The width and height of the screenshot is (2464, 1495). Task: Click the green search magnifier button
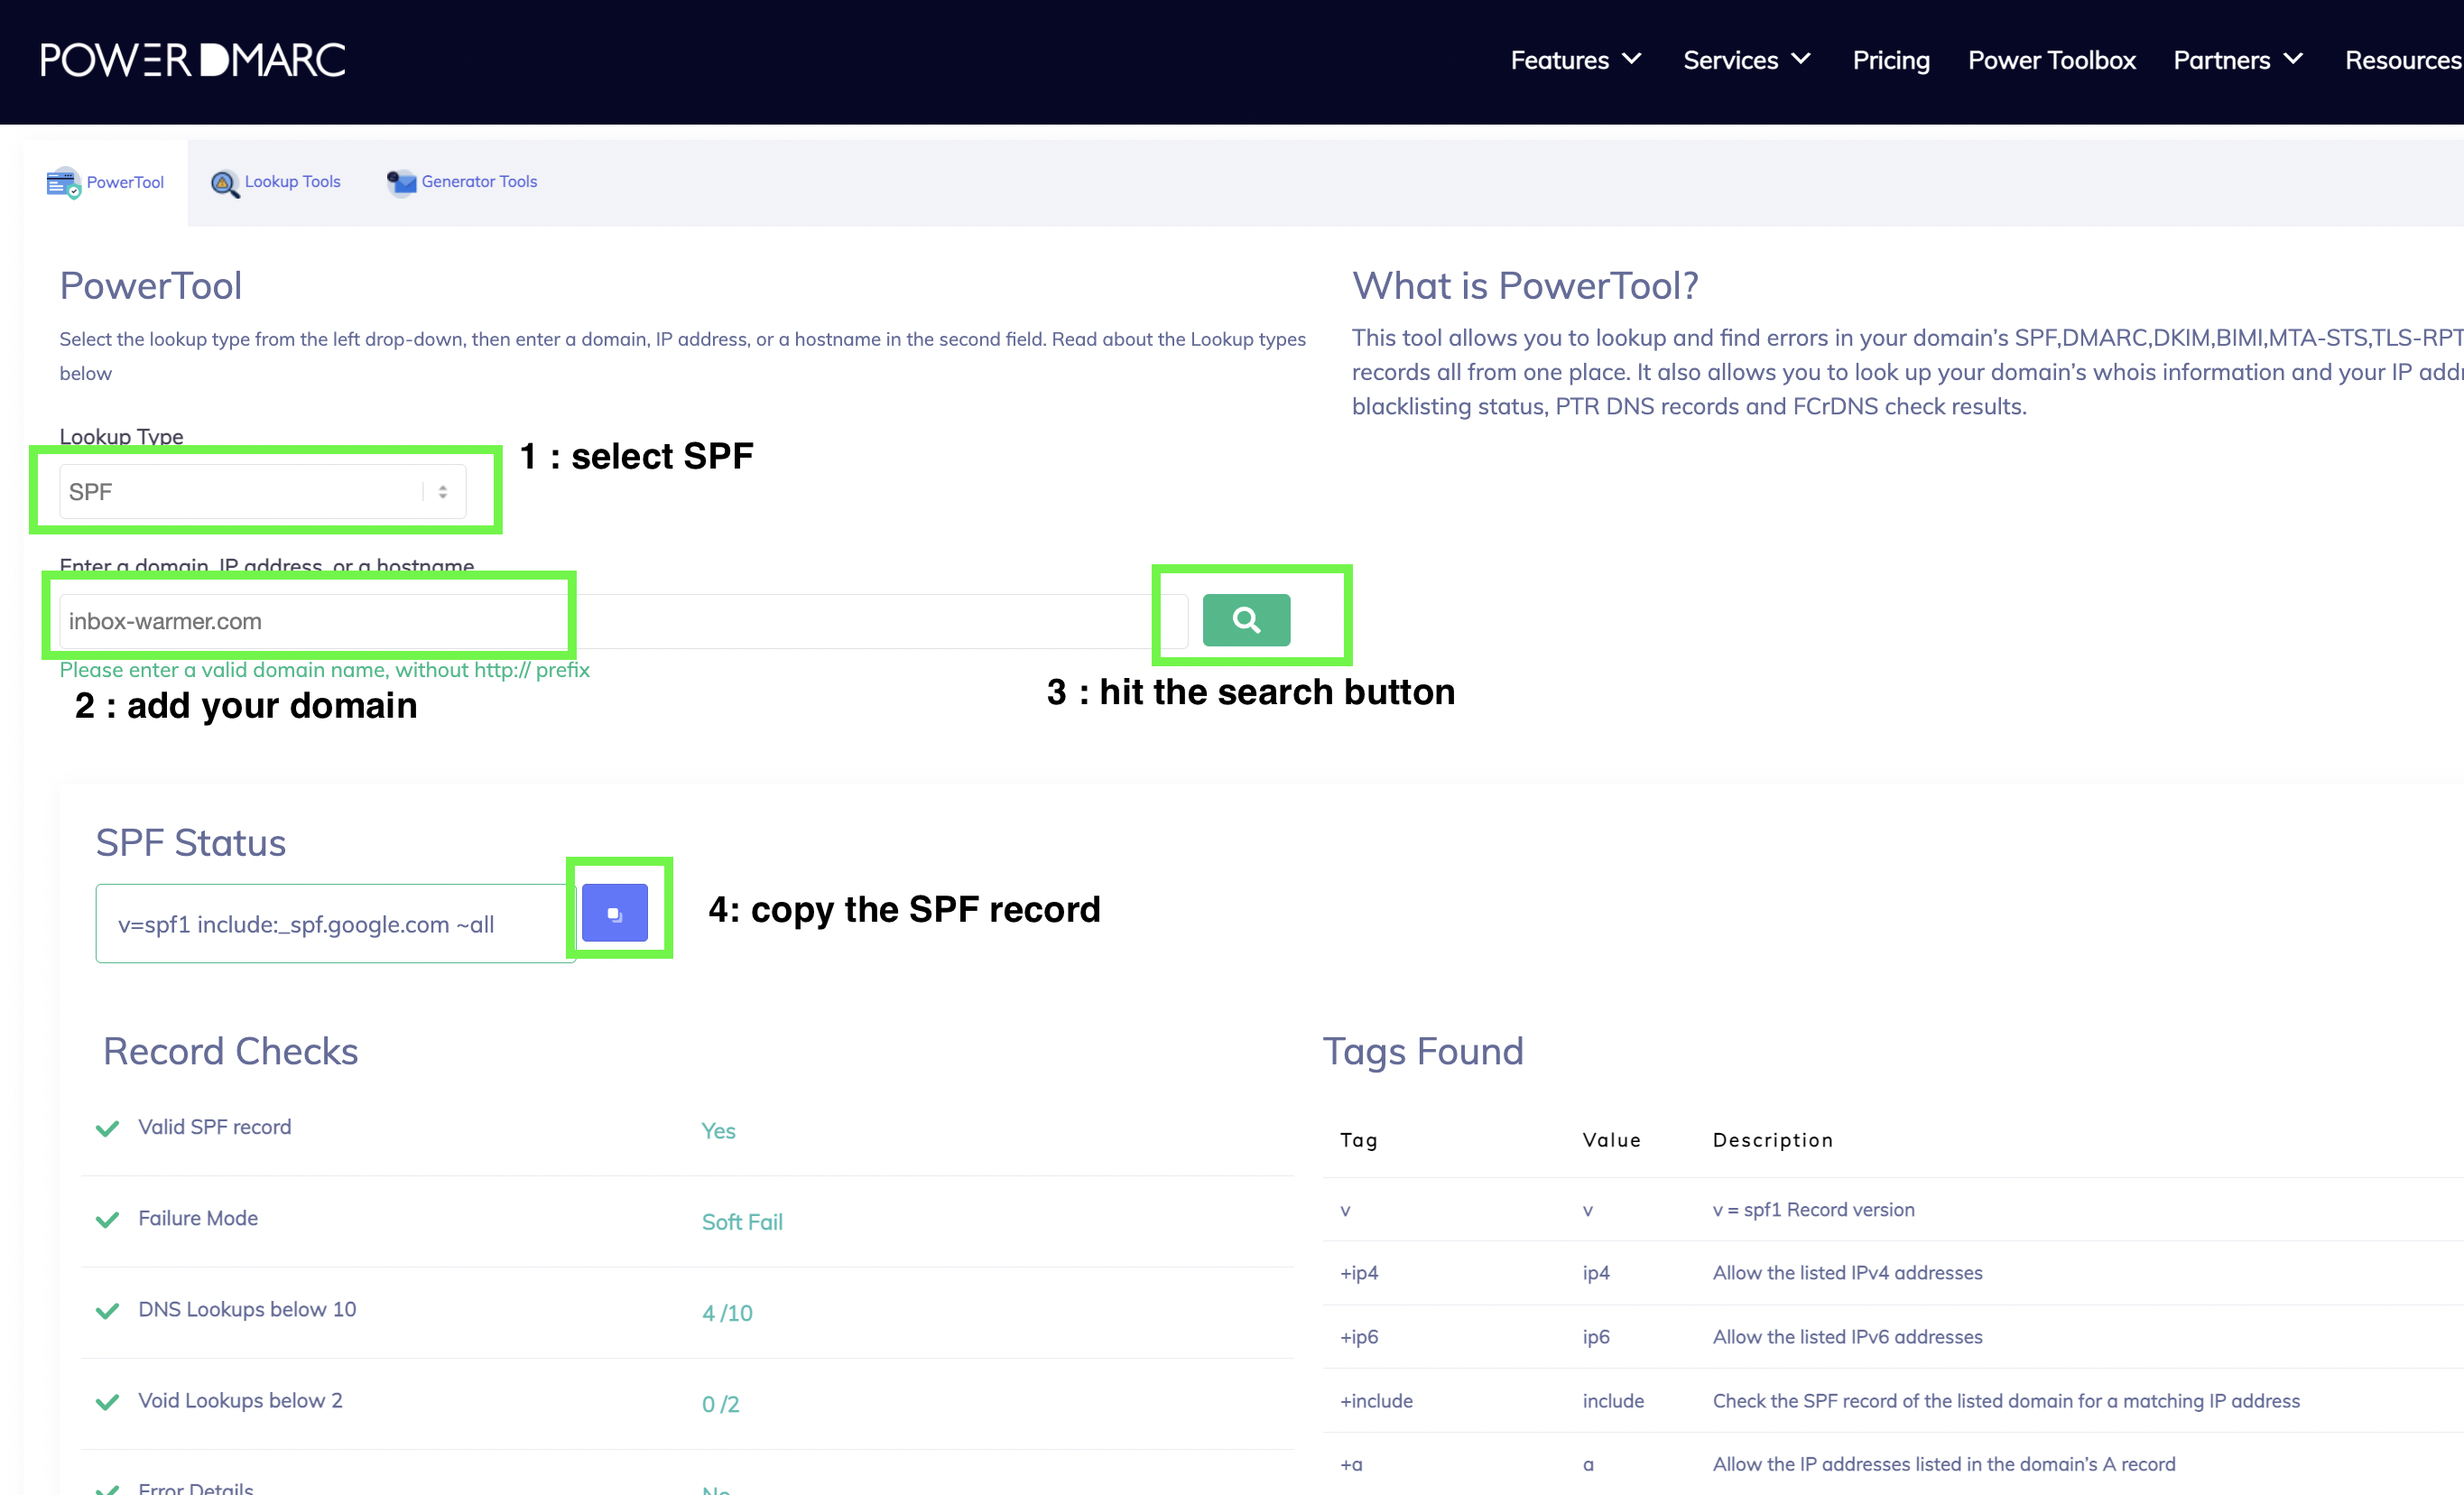(x=1246, y=620)
